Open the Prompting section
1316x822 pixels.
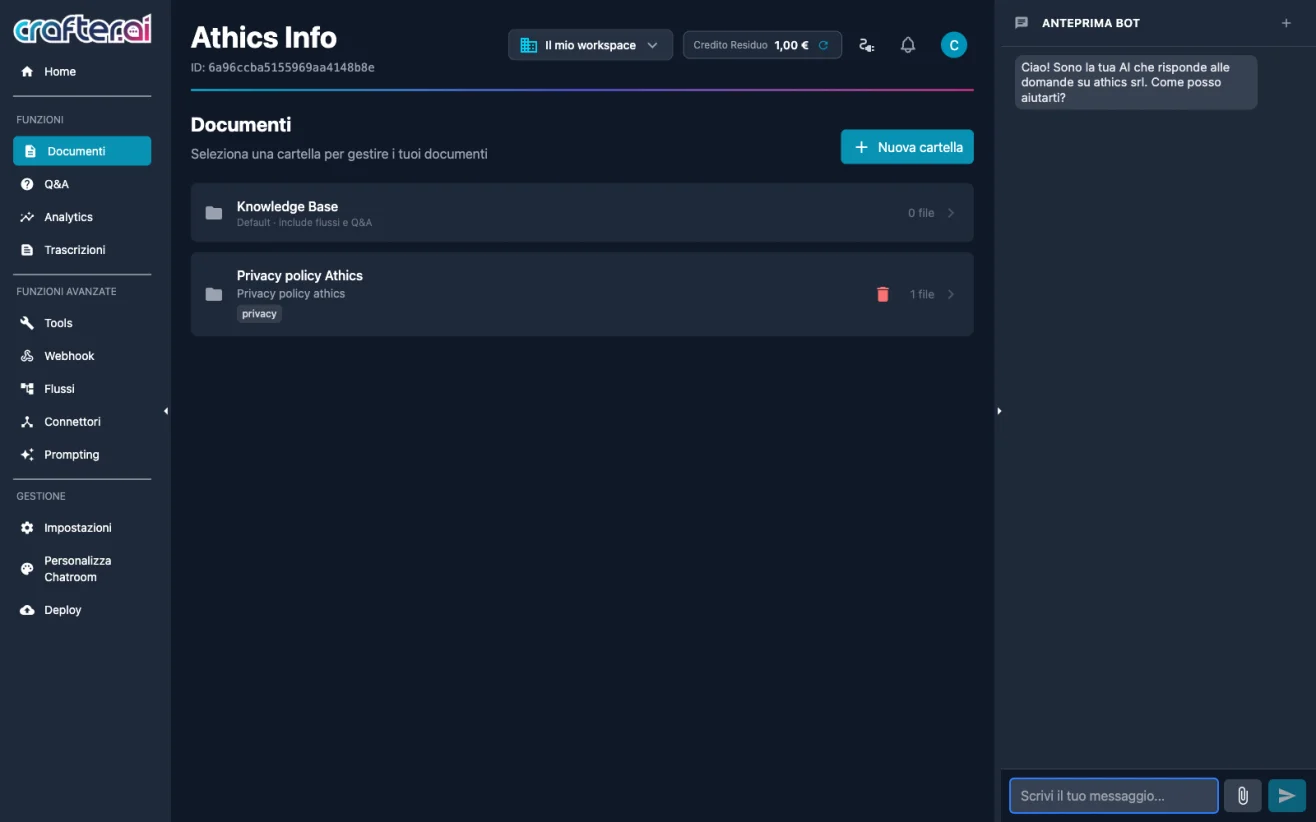coord(82,455)
